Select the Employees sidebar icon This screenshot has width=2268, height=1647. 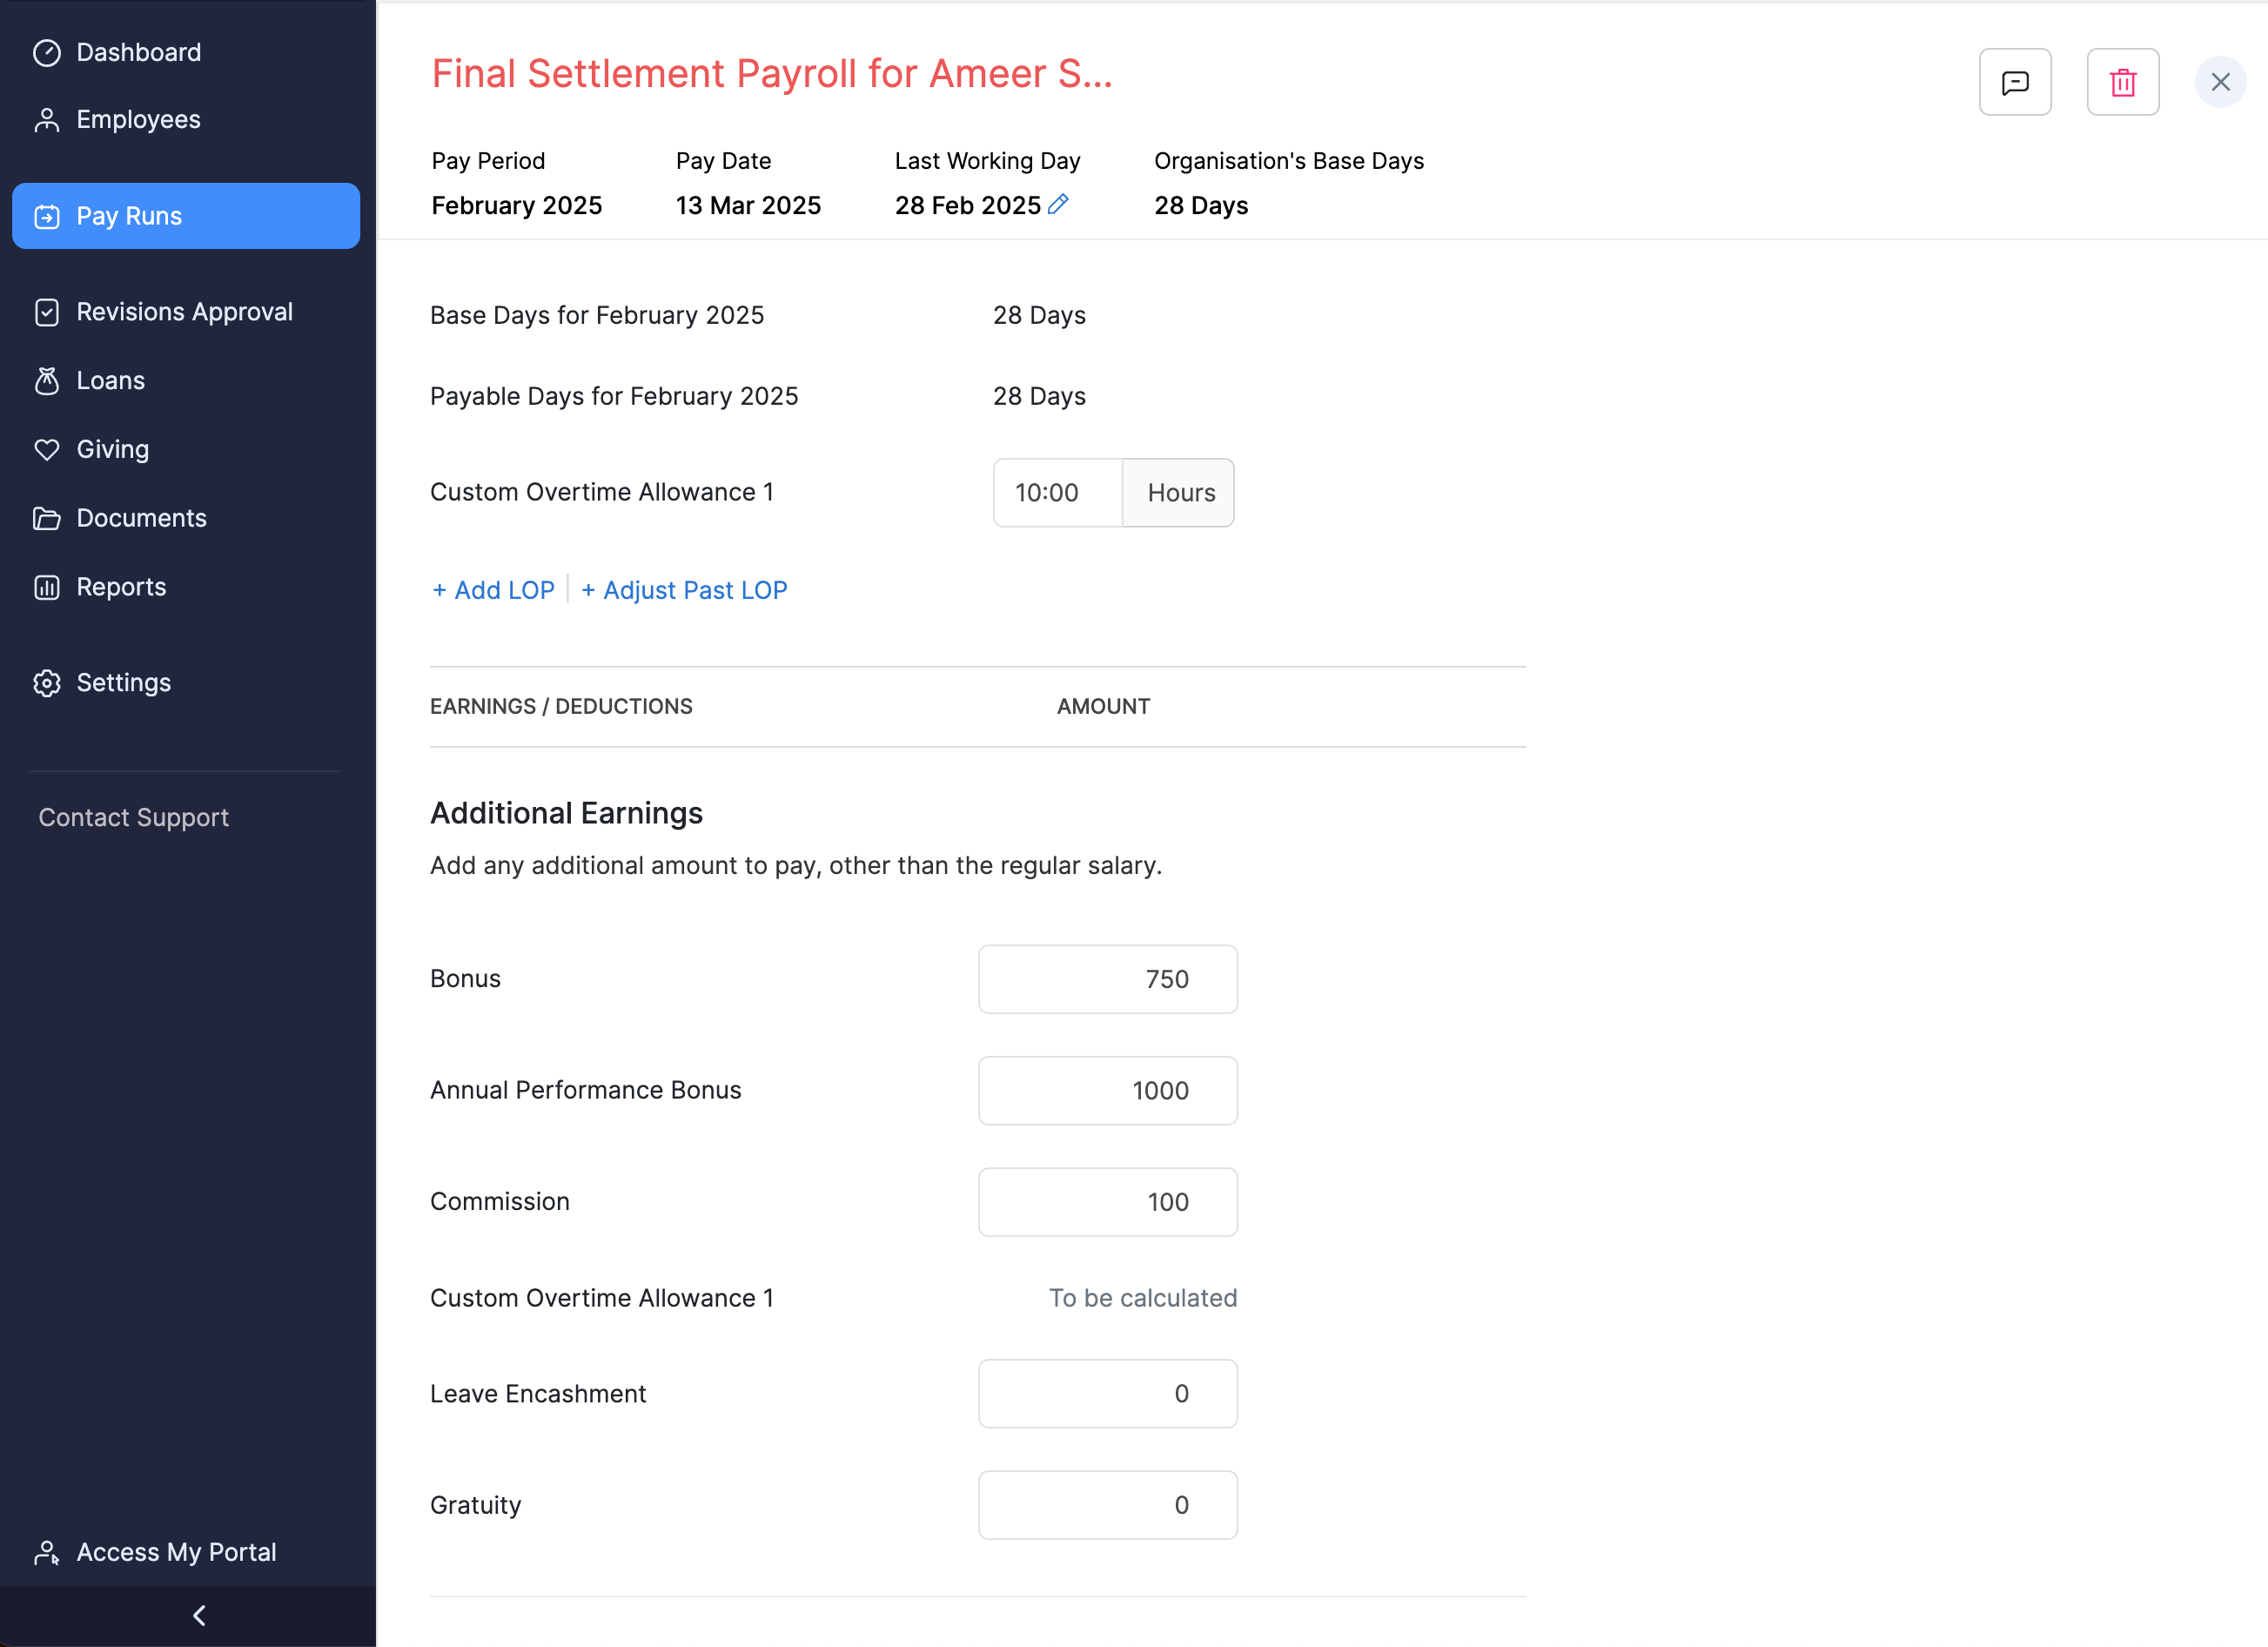[46, 119]
